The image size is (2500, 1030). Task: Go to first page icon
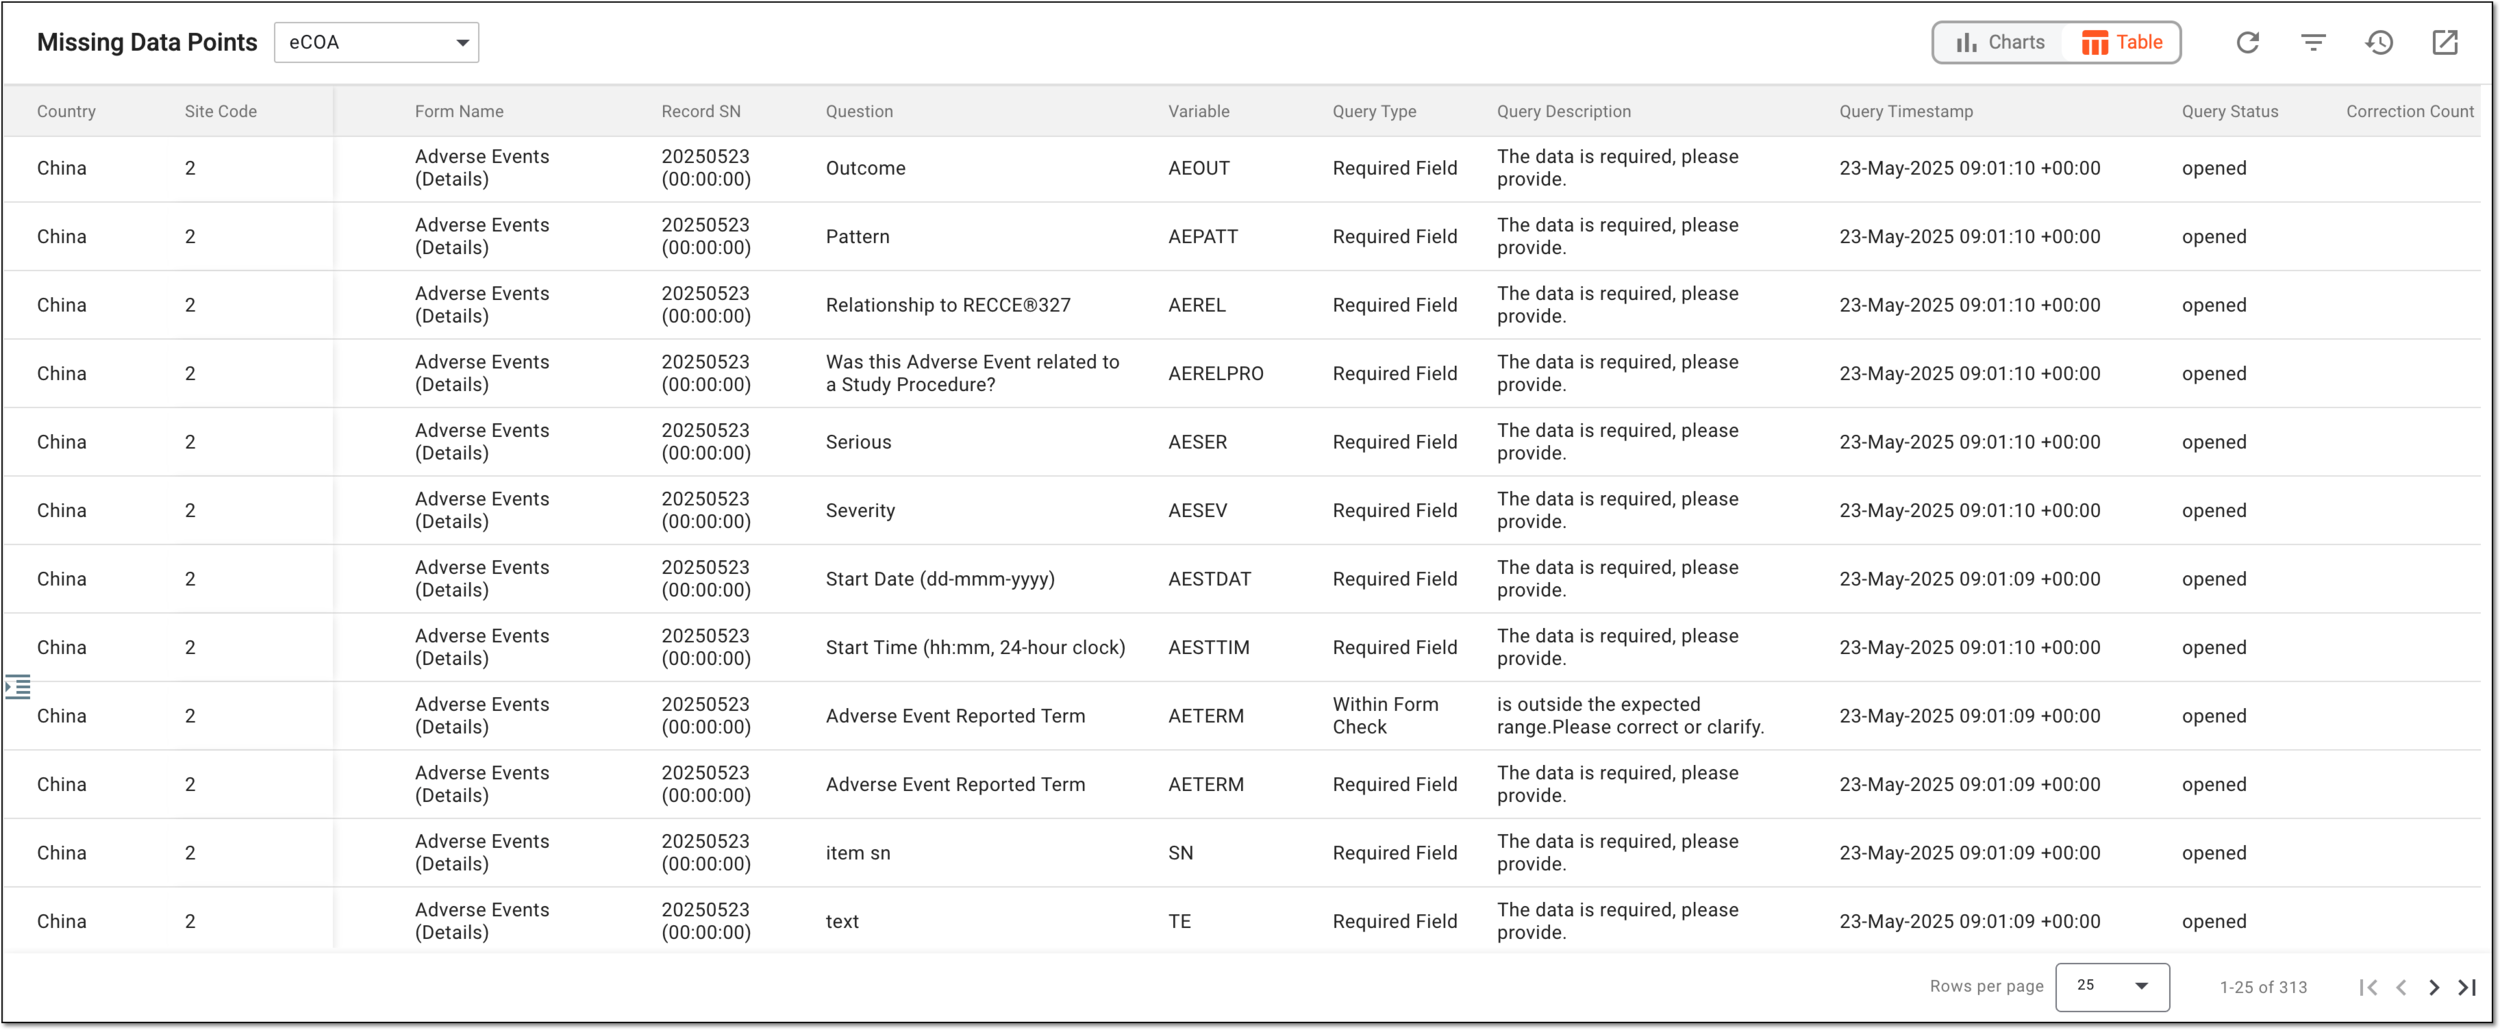click(2368, 987)
